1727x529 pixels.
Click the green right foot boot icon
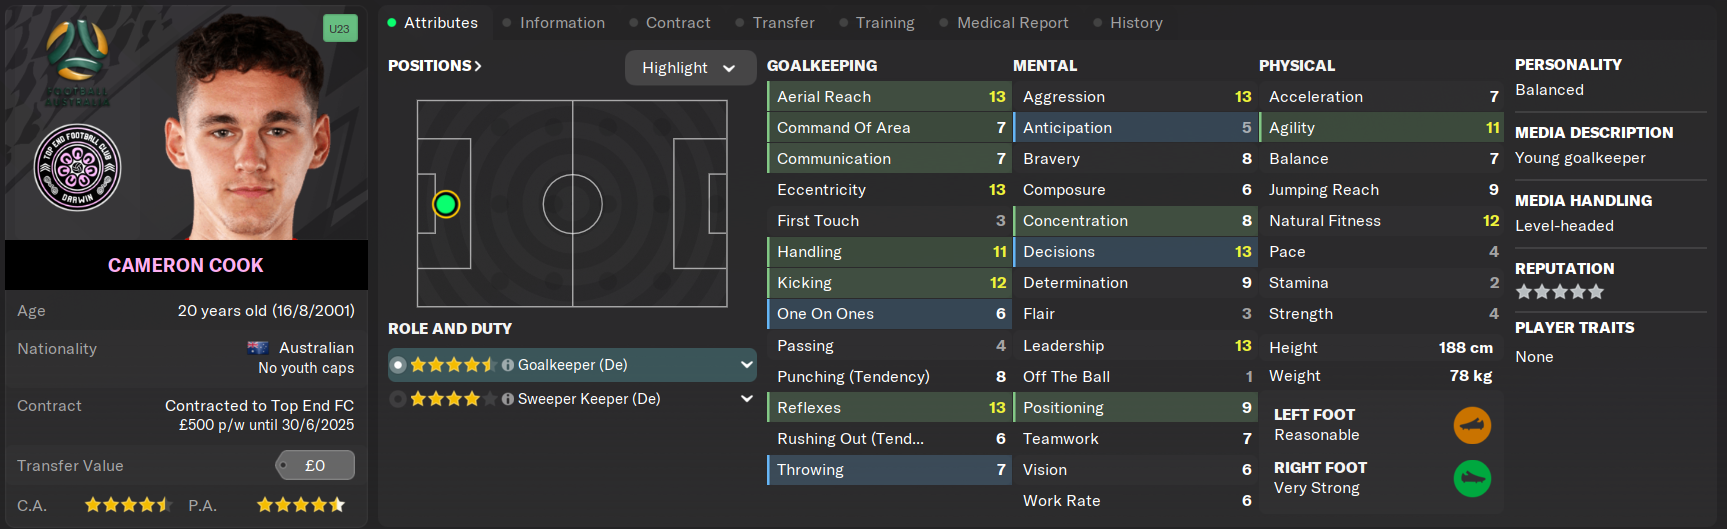pyautogui.click(x=1472, y=478)
